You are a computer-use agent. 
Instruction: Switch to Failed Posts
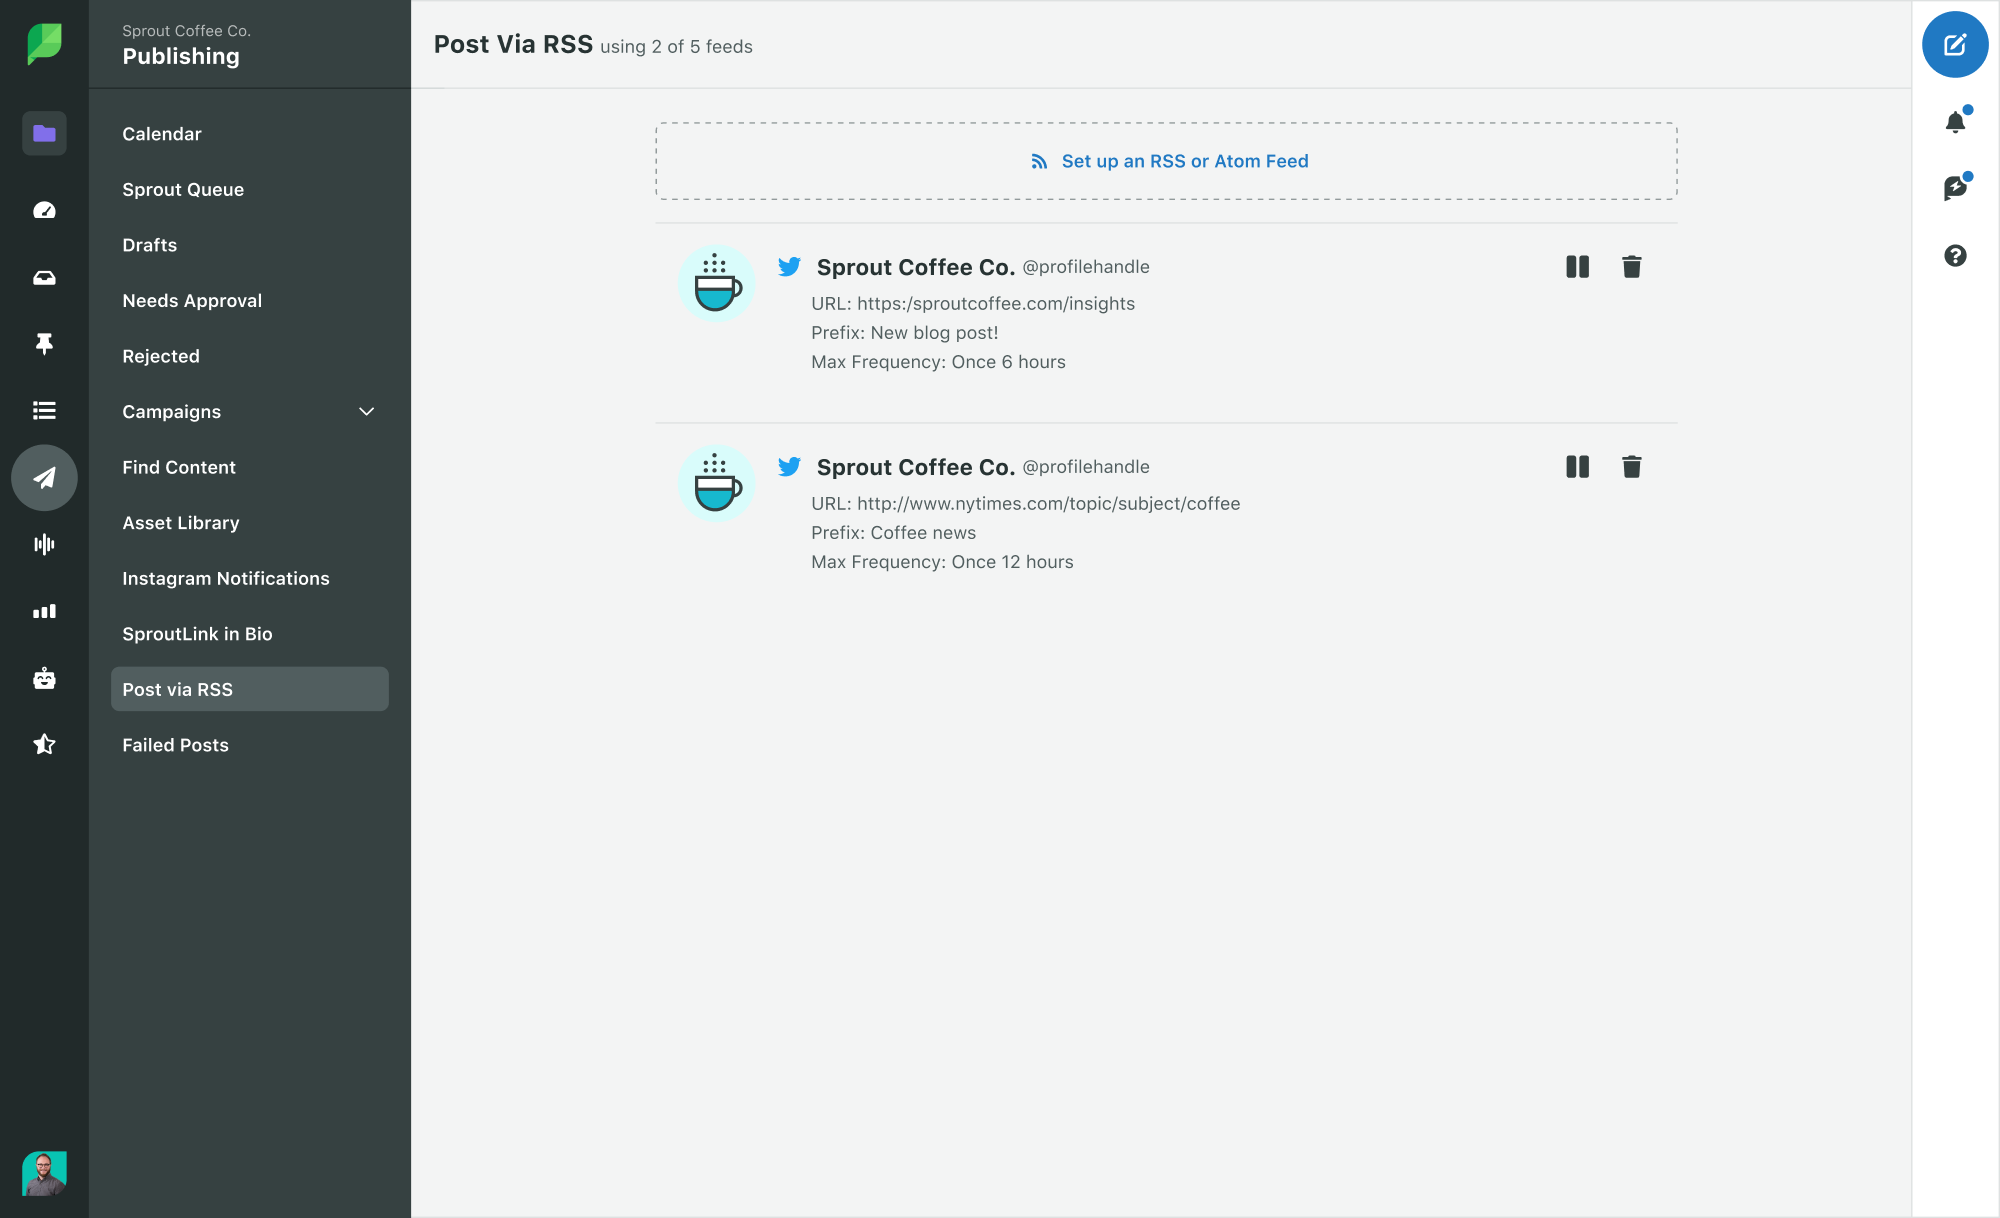[x=175, y=744]
